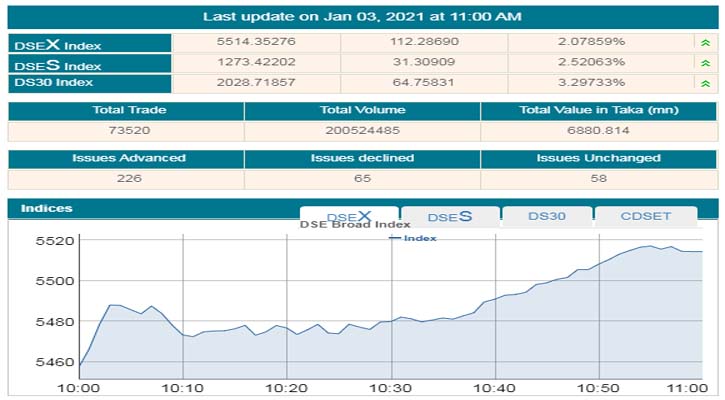The width and height of the screenshot is (725, 400).
Task: Show the CDSET chart tab
Action: [x=645, y=217]
